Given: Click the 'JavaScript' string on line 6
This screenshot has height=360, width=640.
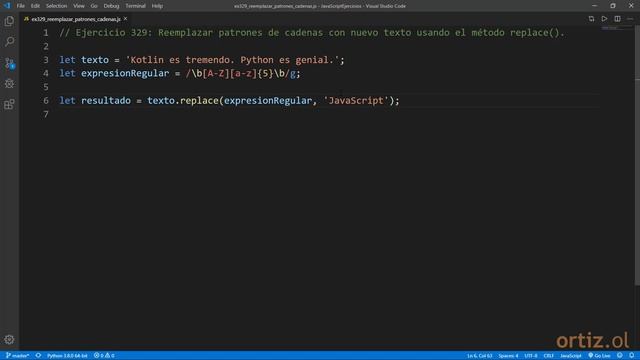Looking at the screenshot, I should [356, 101].
